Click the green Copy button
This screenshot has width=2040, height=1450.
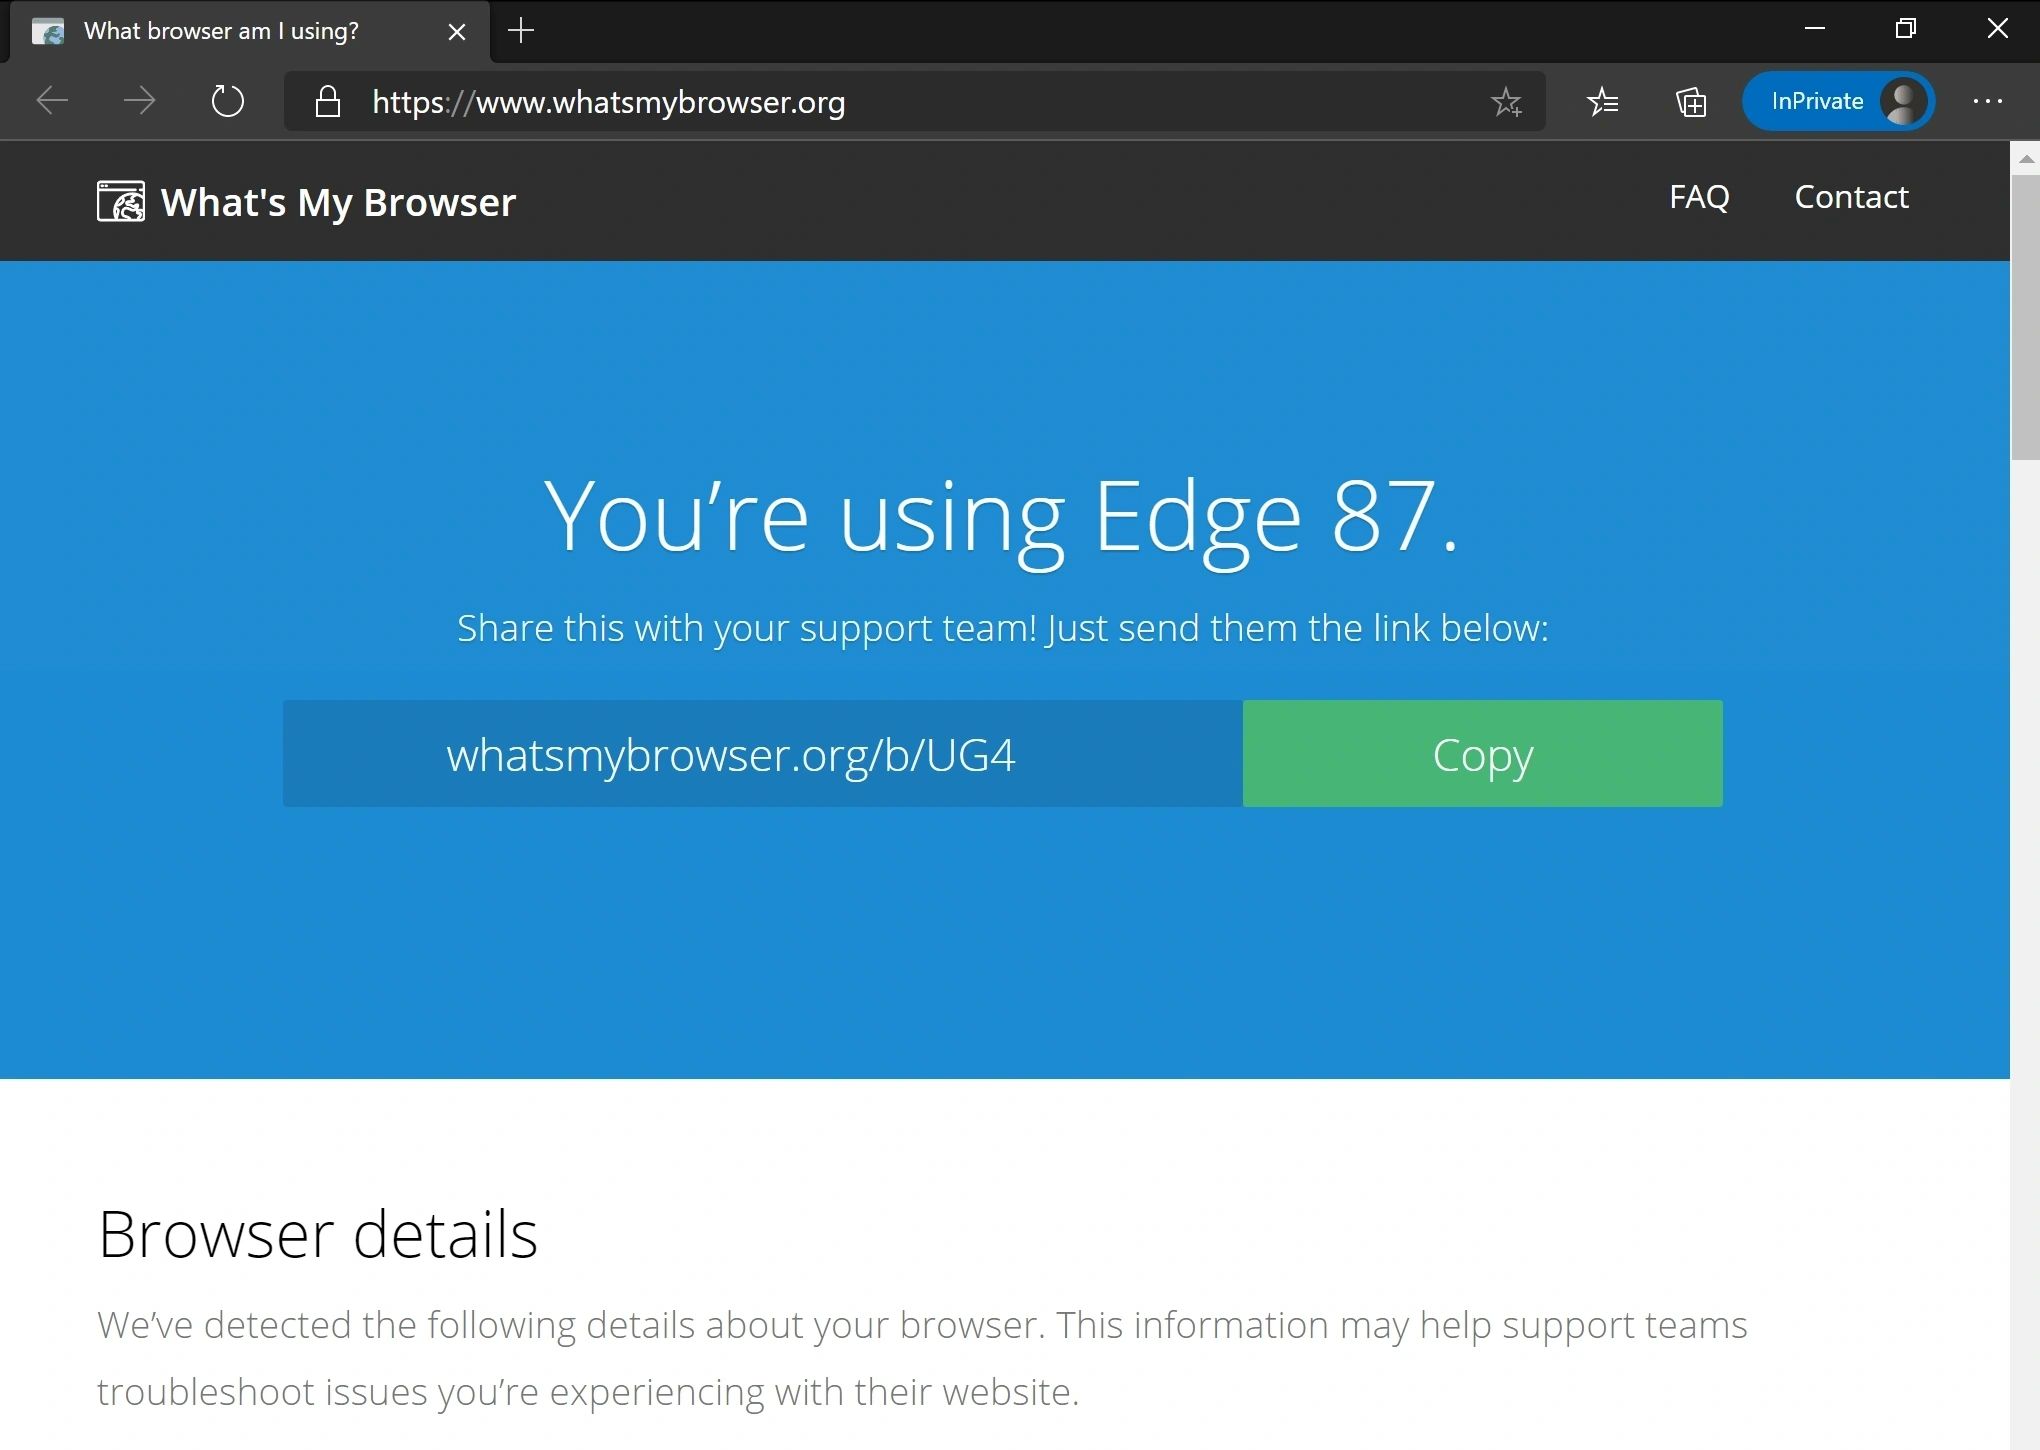coord(1482,754)
